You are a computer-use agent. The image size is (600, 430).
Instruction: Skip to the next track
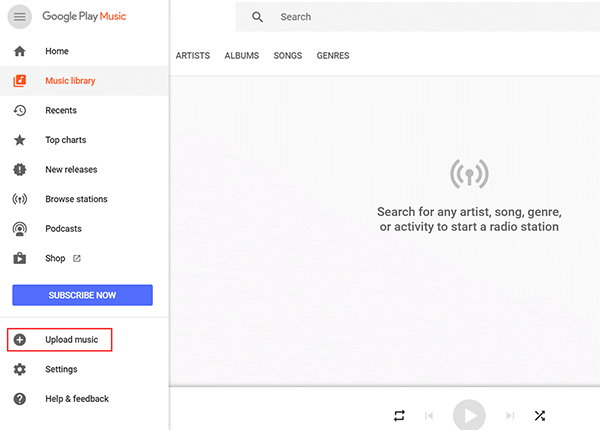point(510,415)
